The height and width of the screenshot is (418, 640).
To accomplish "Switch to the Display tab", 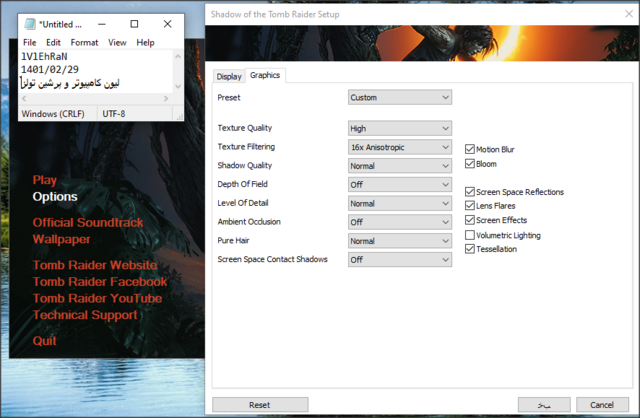I will click(229, 76).
